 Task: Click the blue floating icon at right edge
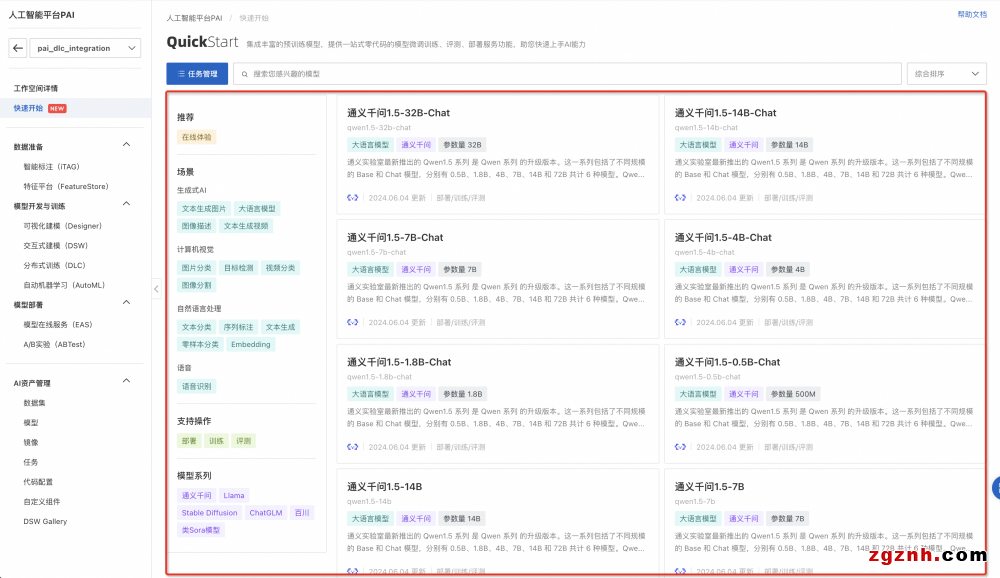(995, 488)
